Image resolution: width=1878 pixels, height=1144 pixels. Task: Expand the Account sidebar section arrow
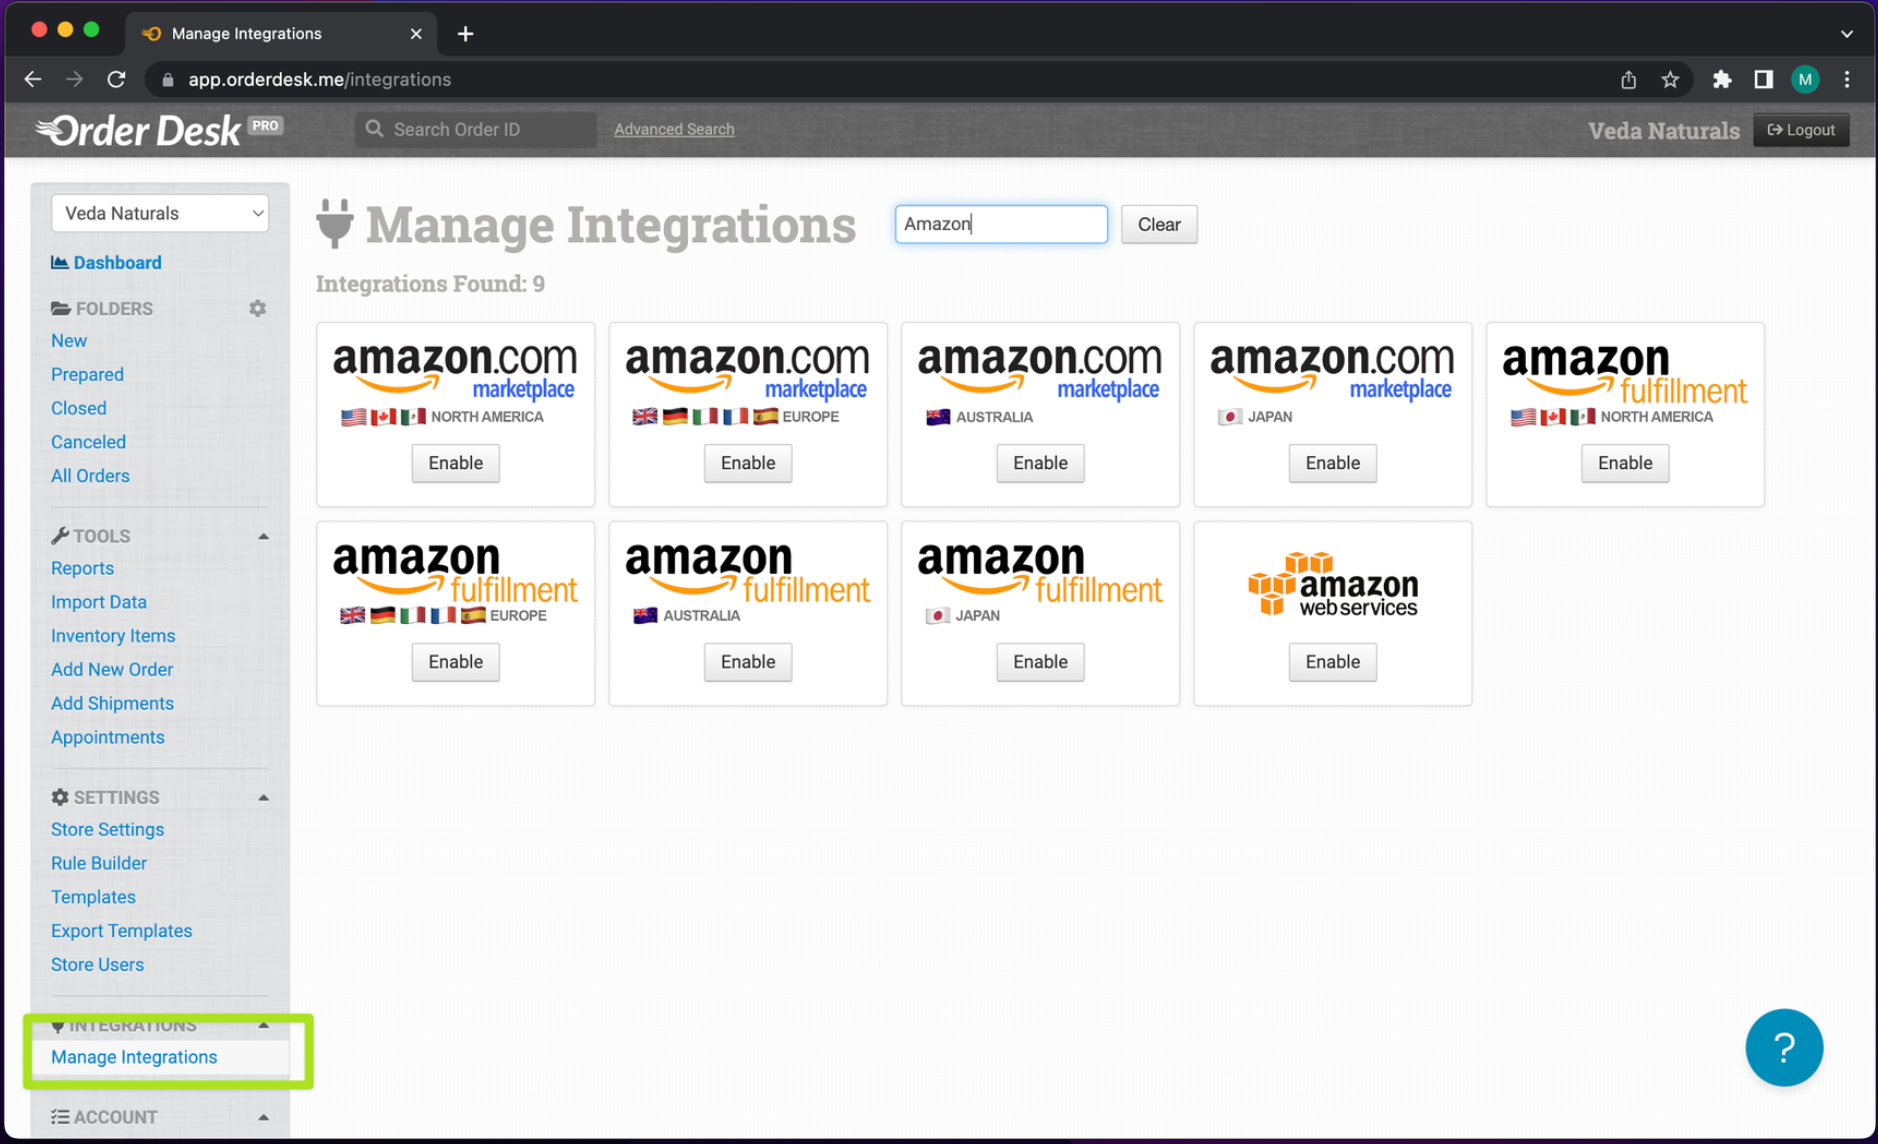pyautogui.click(x=263, y=1117)
